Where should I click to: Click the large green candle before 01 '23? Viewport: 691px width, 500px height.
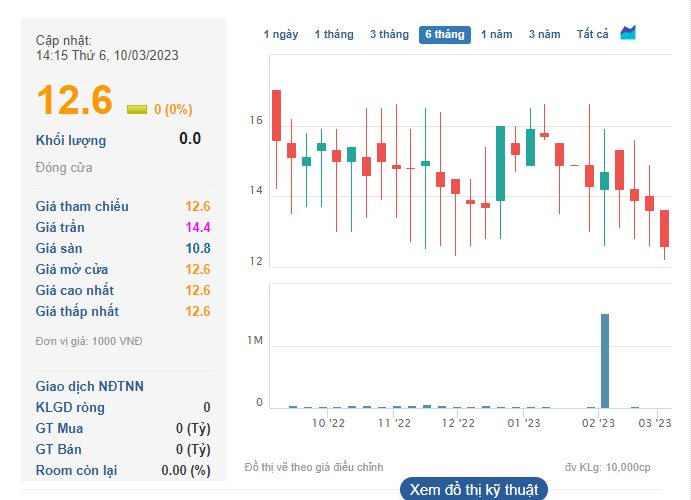(500, 163)
